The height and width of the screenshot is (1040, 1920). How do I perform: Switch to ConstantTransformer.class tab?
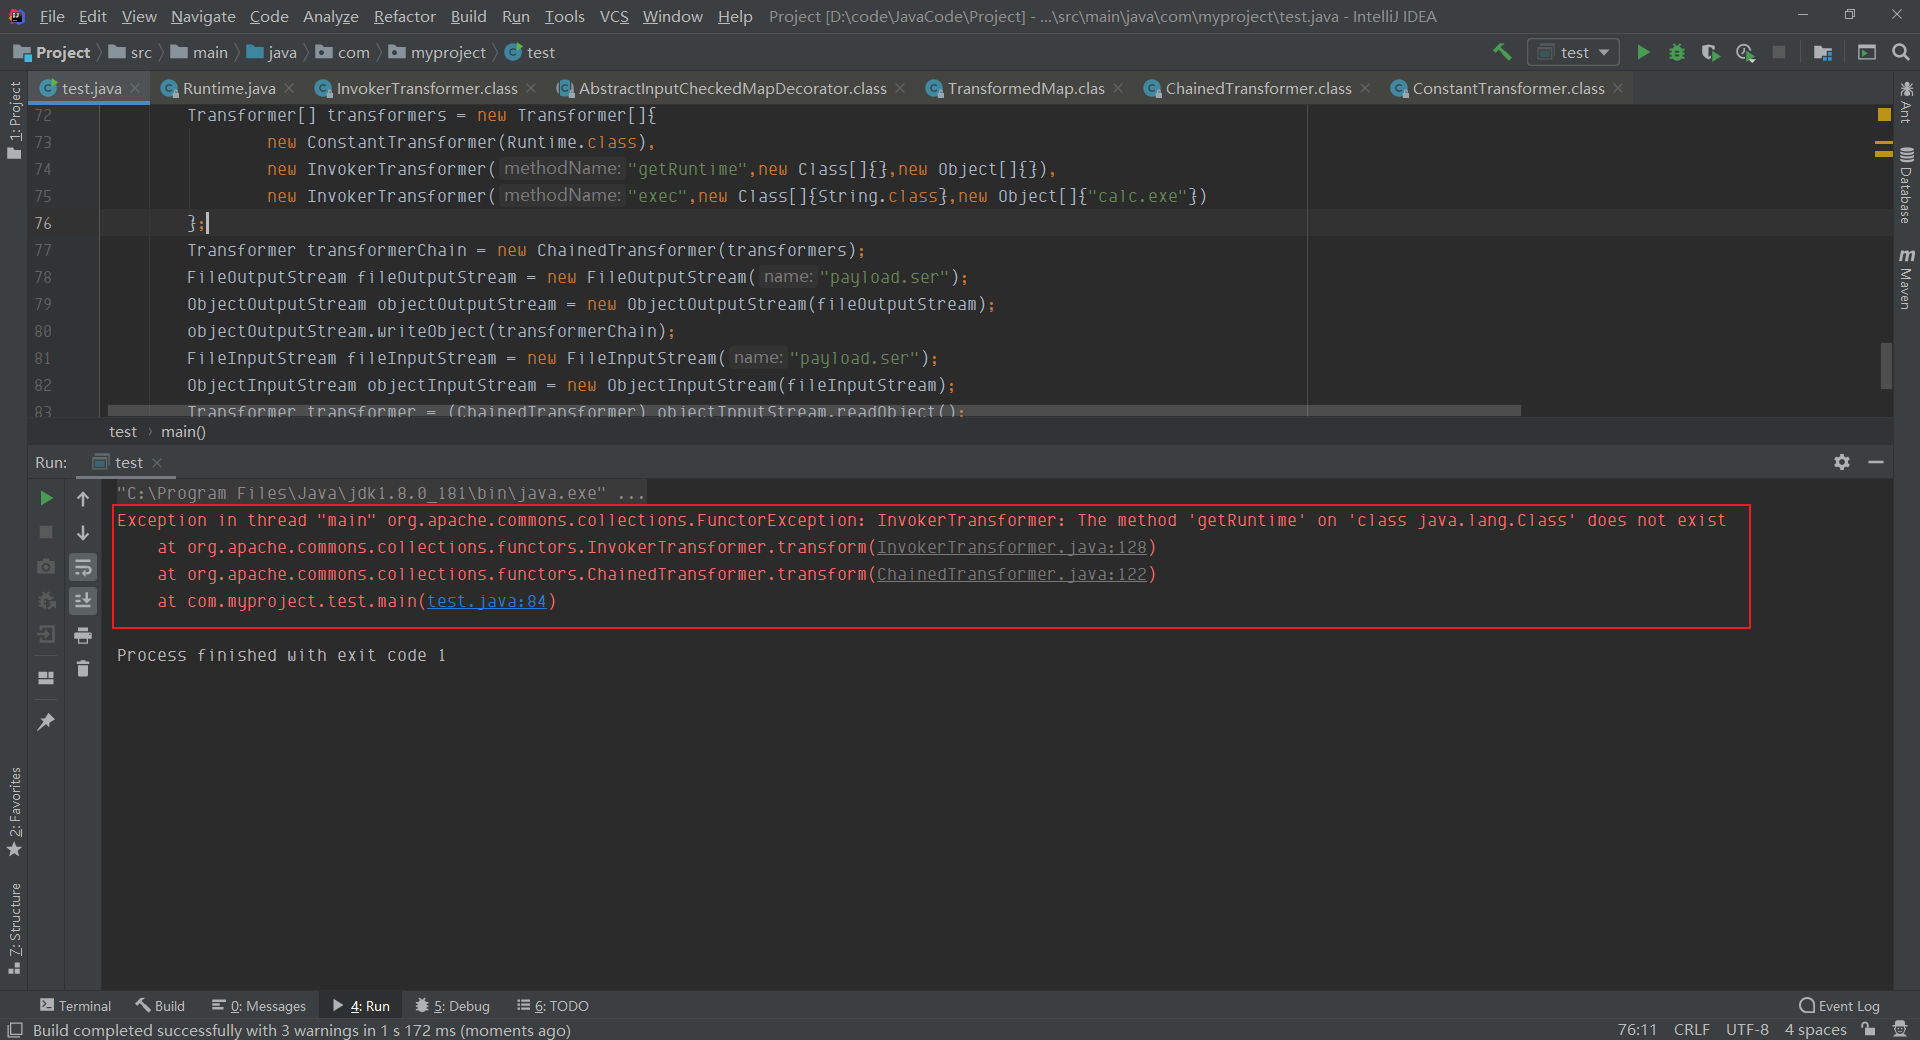click(x=1508, y=89)
